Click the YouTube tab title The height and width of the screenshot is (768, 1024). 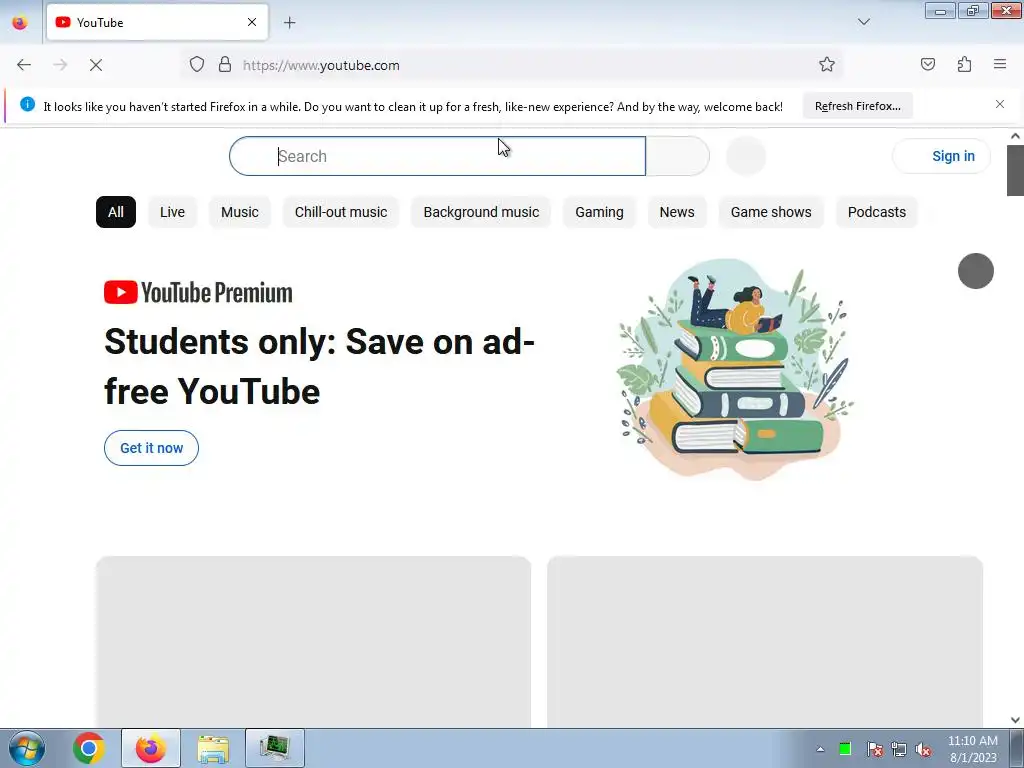coord(100,22)
